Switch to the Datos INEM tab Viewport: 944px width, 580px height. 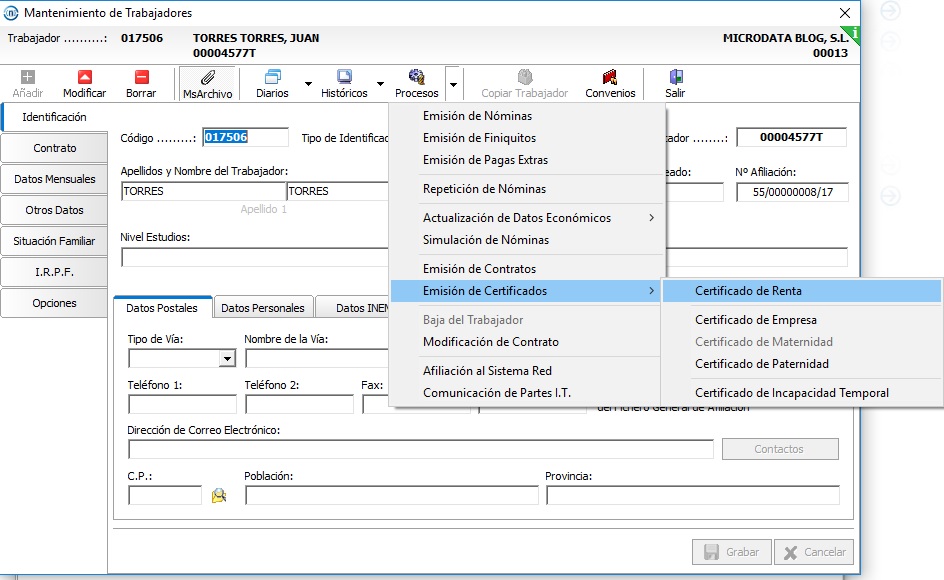[353, 308]
